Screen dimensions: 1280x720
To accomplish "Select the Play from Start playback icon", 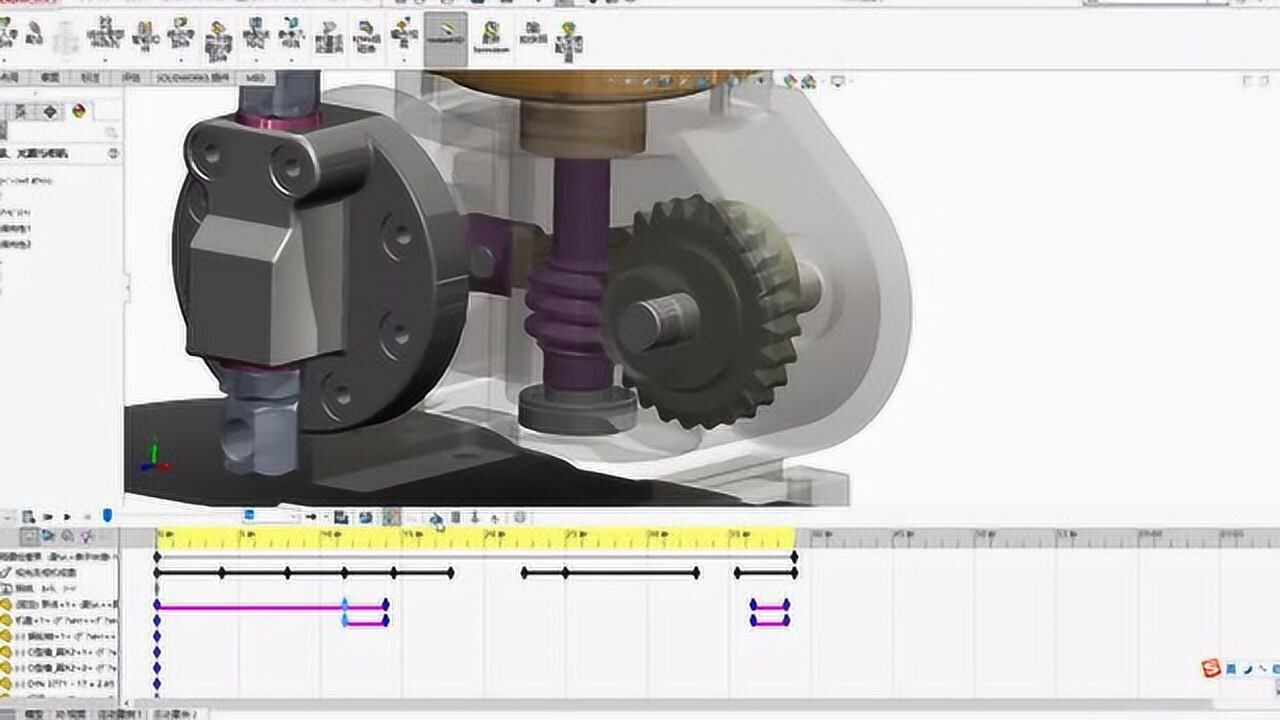I will click(48, 517).
